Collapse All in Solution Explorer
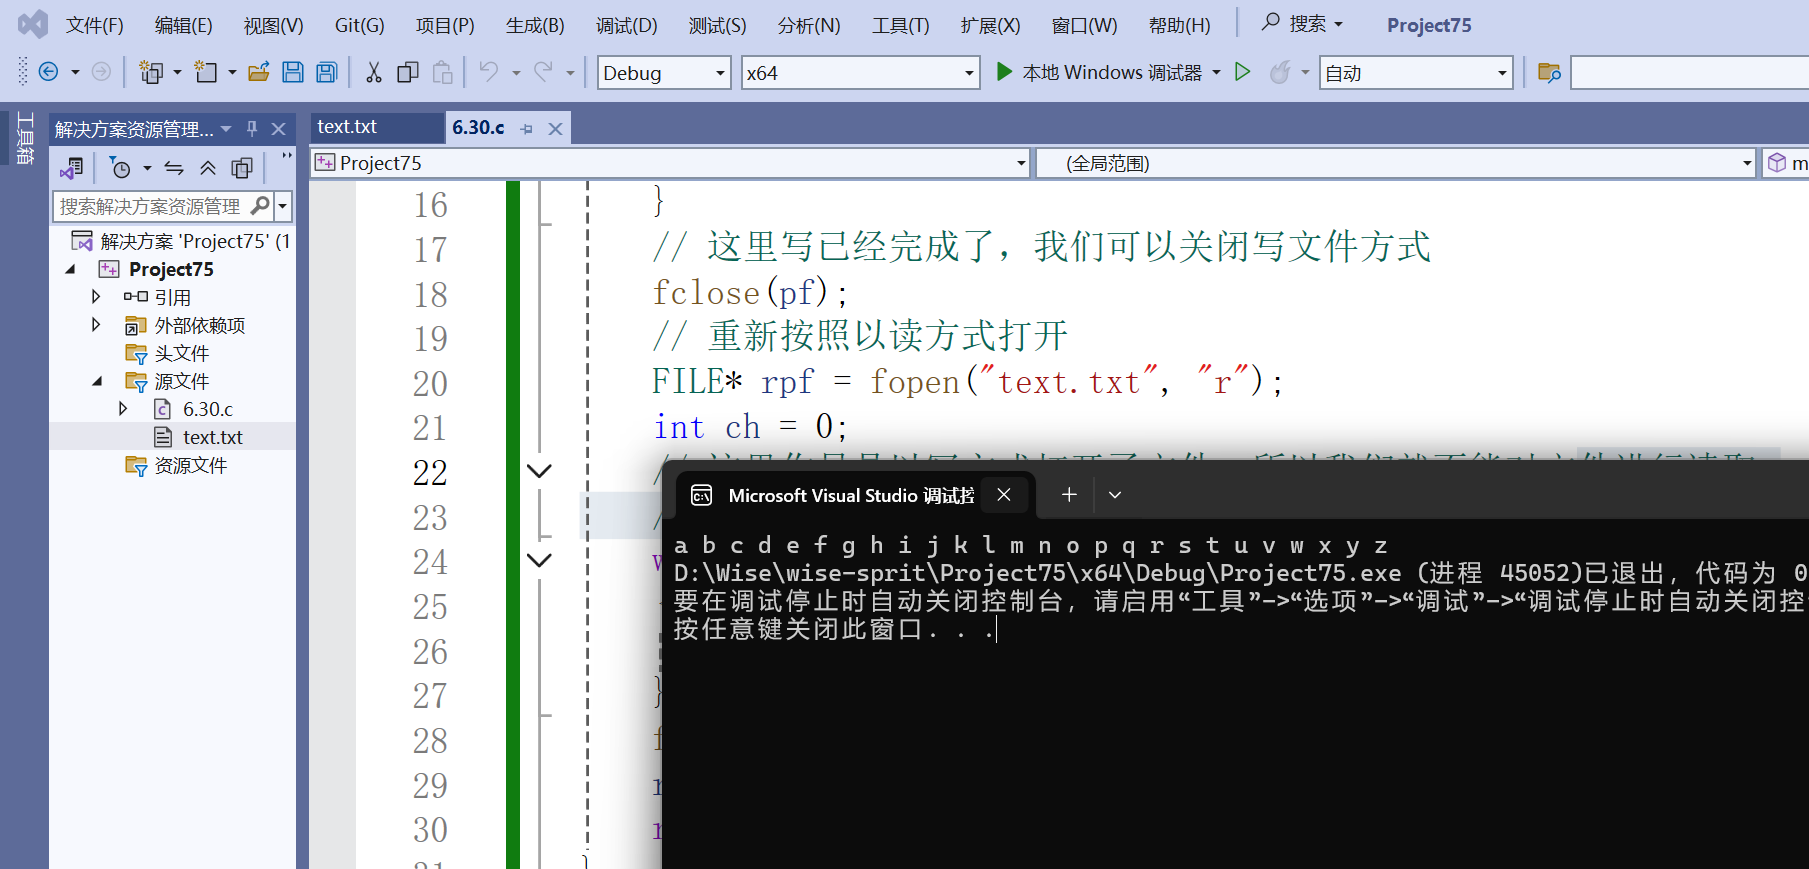Image resolution: width=1809 pixels, height=869 pixels. (208, 168)
